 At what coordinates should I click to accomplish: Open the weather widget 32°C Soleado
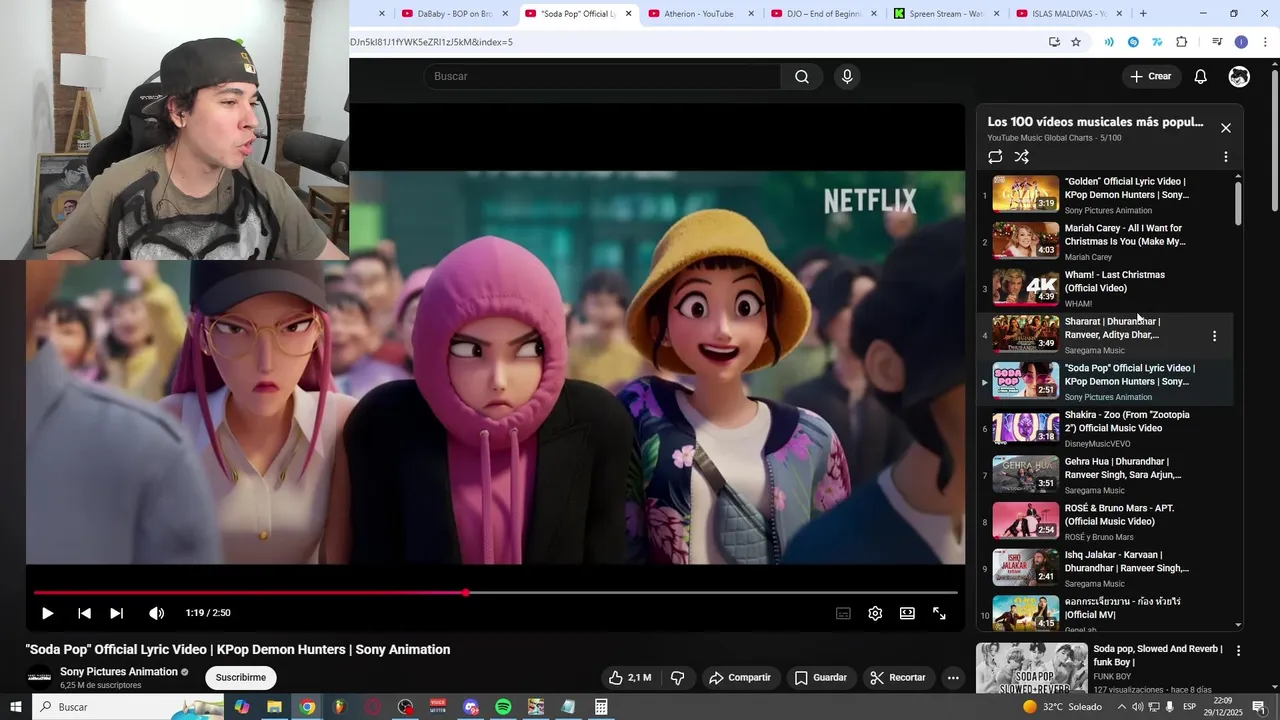[1062, 707]
